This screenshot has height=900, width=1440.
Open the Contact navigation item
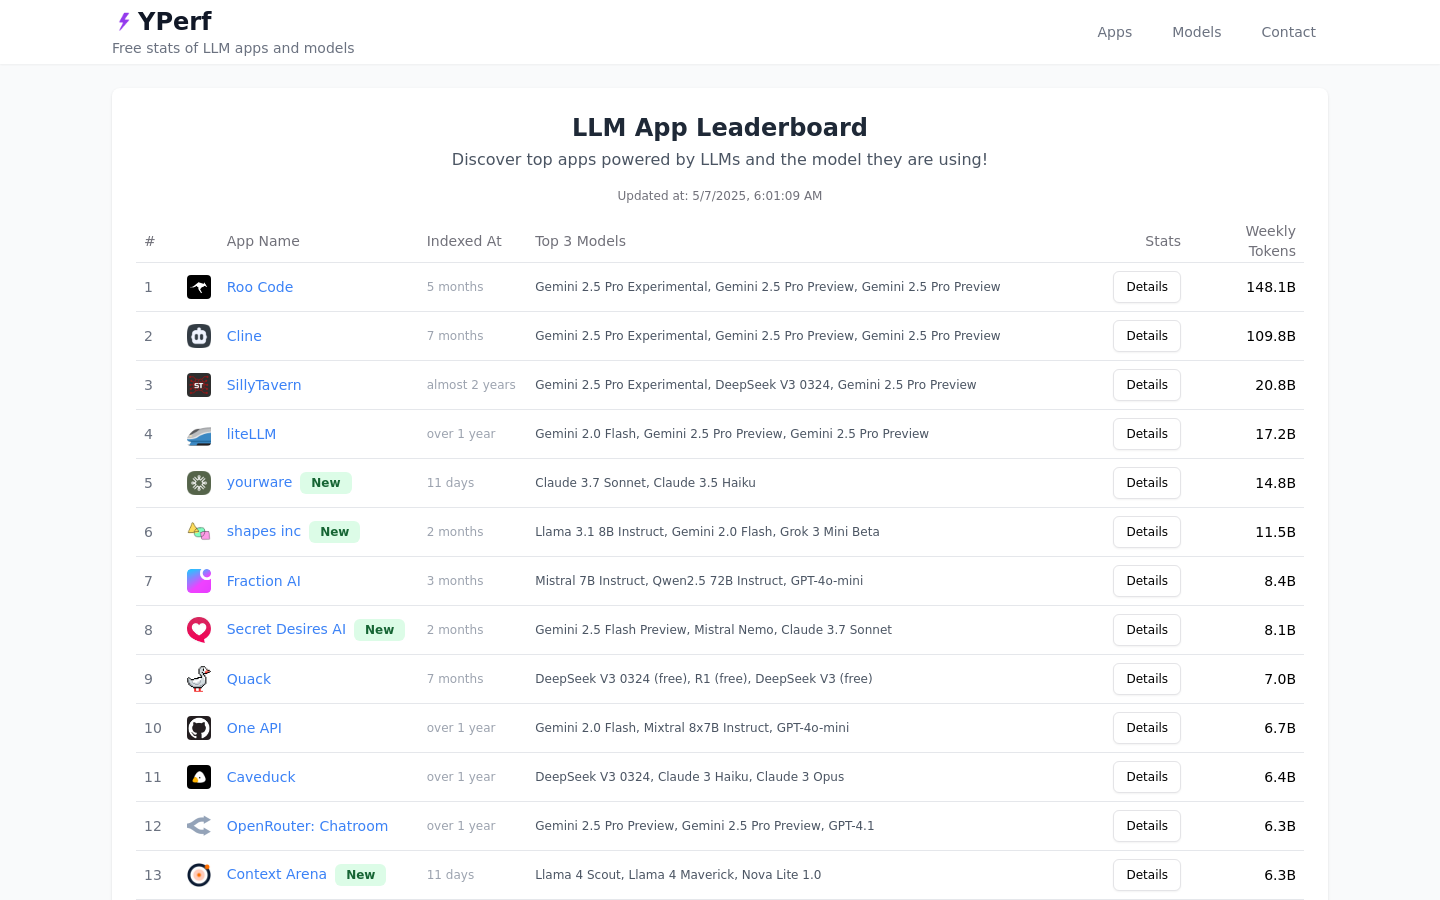pyautogui.click(x=1289, y=32)
